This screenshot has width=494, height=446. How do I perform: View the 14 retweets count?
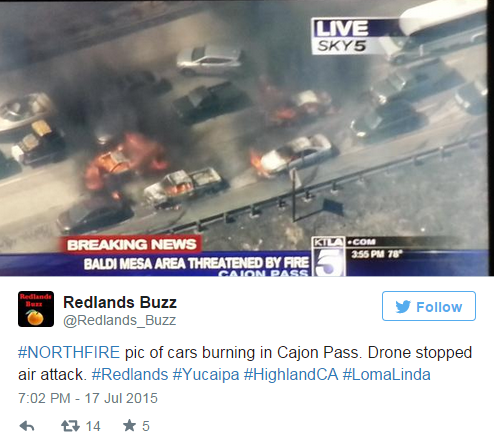(x=93, y=426)
